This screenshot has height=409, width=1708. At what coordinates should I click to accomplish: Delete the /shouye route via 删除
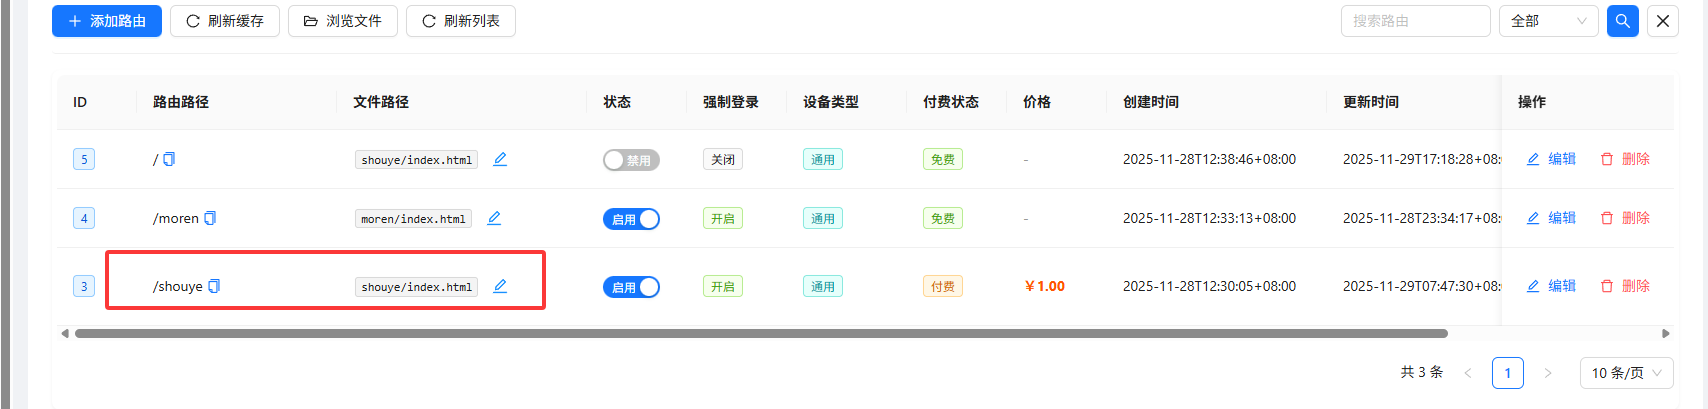[x=1625, y=286]
